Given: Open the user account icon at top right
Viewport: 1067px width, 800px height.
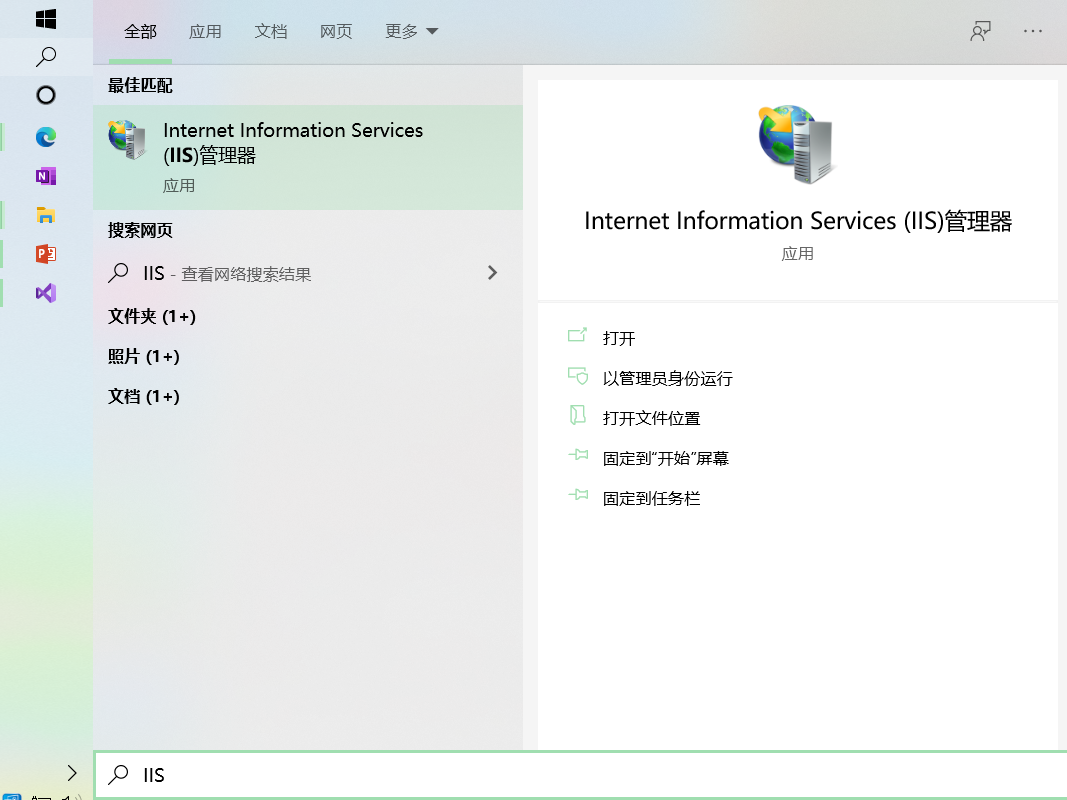Looking at the screenshot, I should [980, 31].
